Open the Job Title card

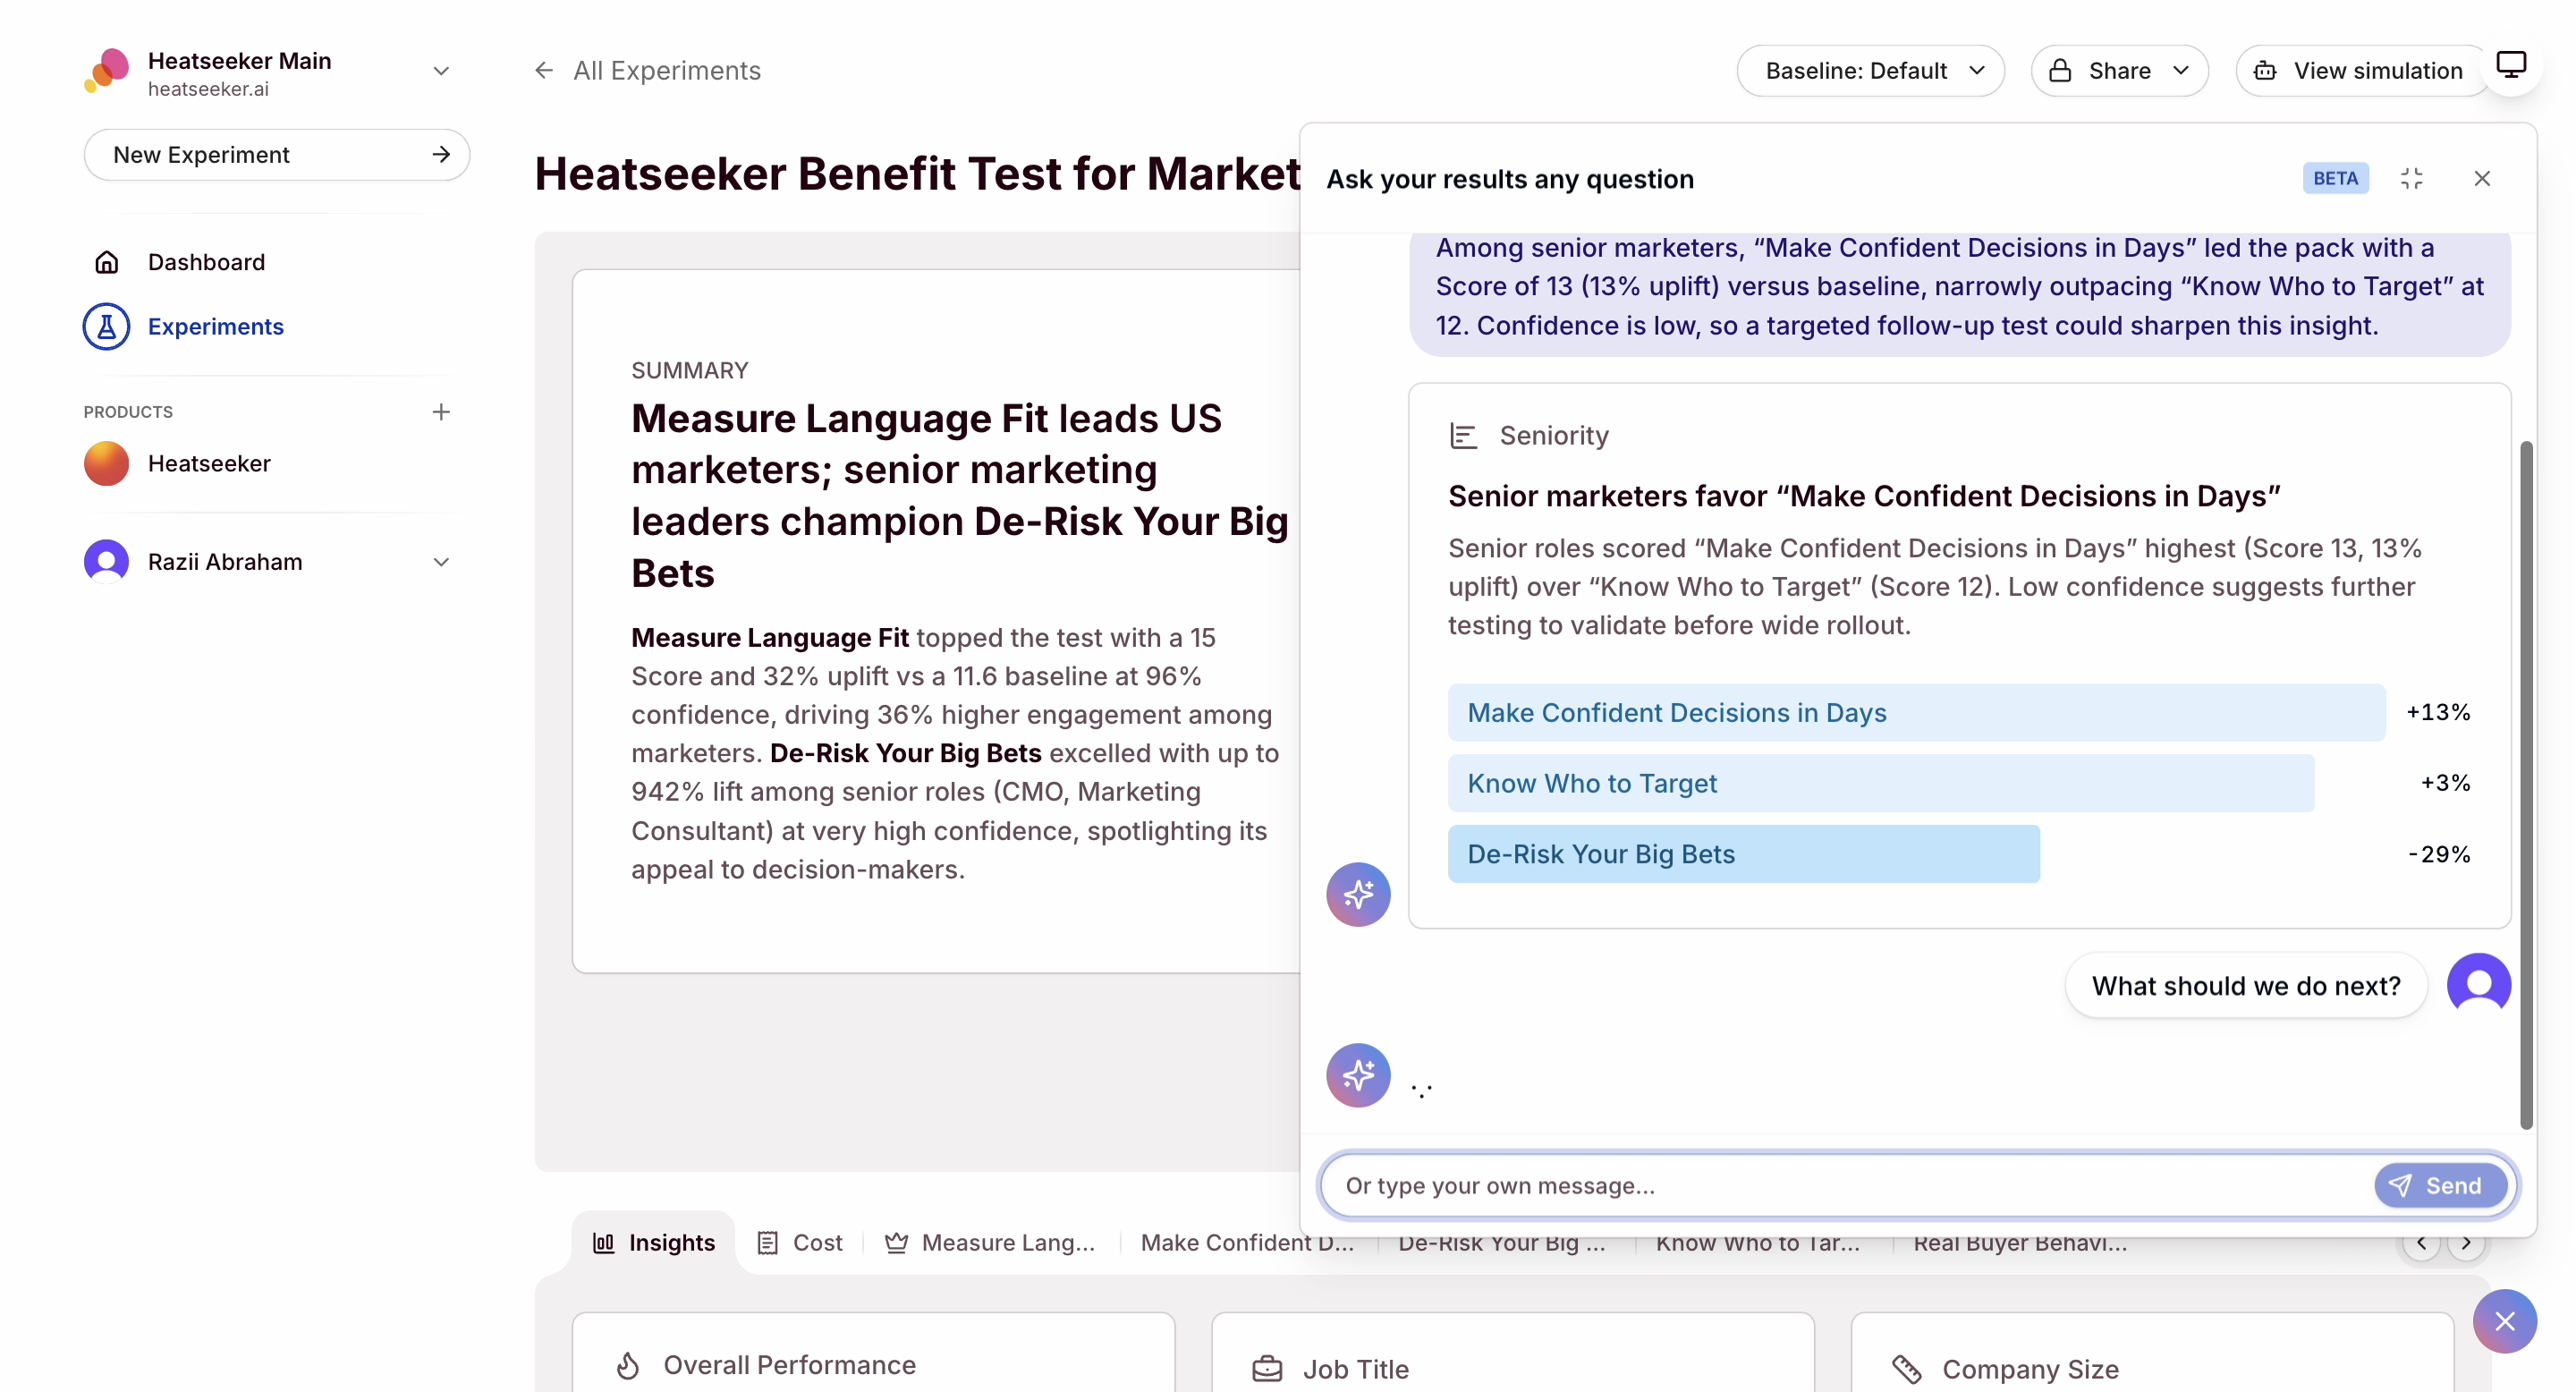click(1513, 1353)
